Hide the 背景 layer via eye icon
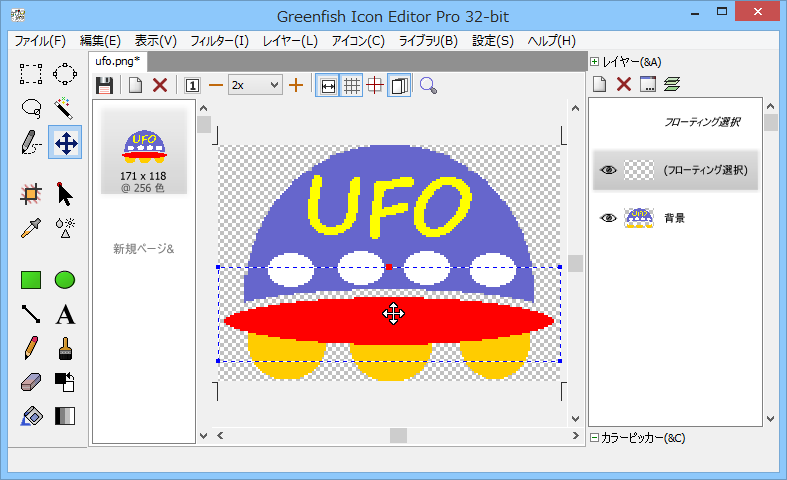Screen dimensions: 787x480 tap(607, 217)
